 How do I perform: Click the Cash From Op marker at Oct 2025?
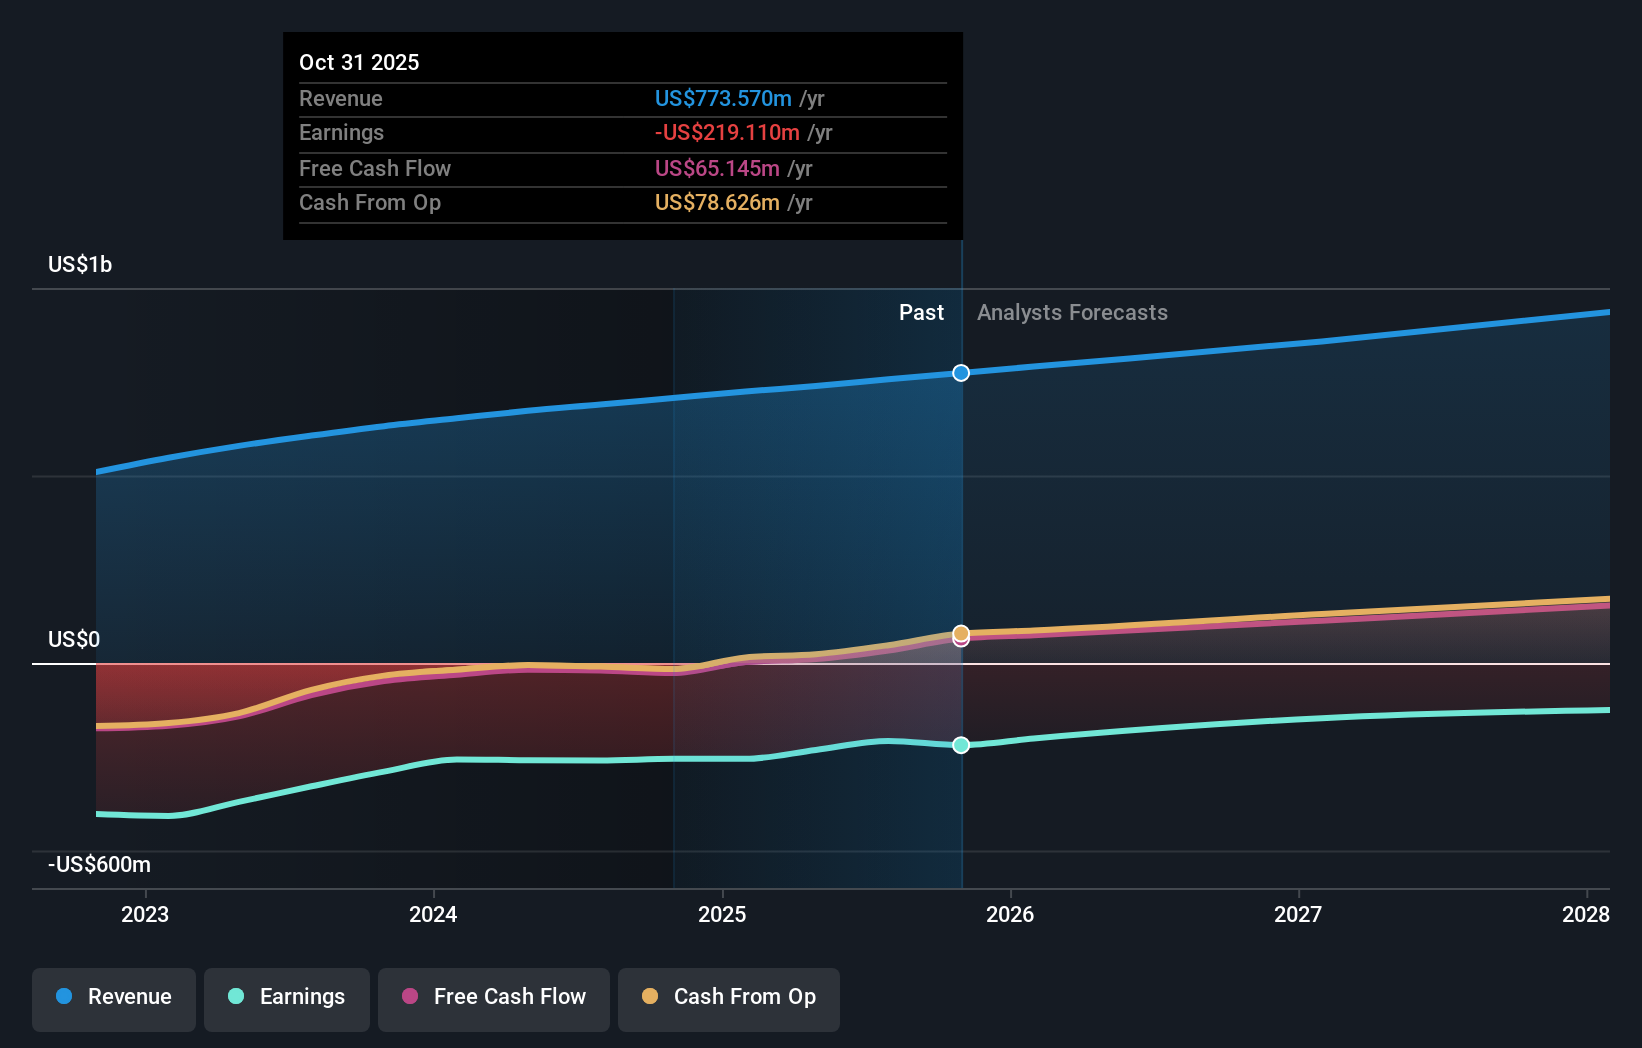click(x=961, y=633)
